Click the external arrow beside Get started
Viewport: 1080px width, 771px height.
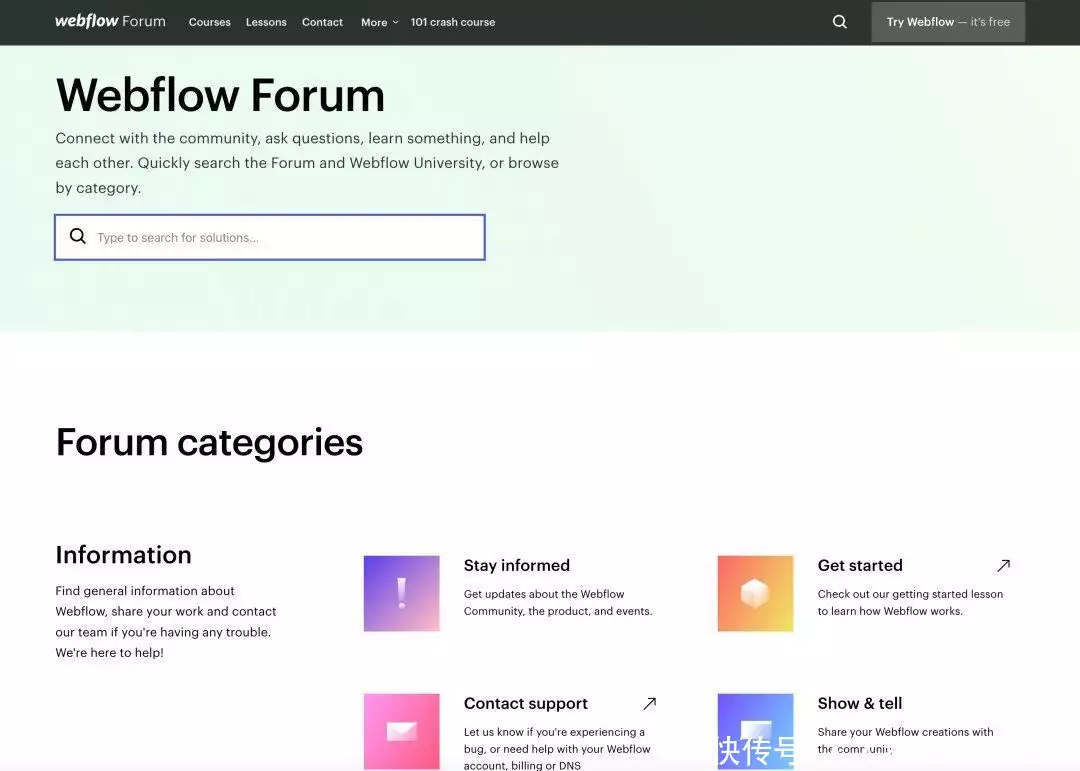tap(1004, 566)
